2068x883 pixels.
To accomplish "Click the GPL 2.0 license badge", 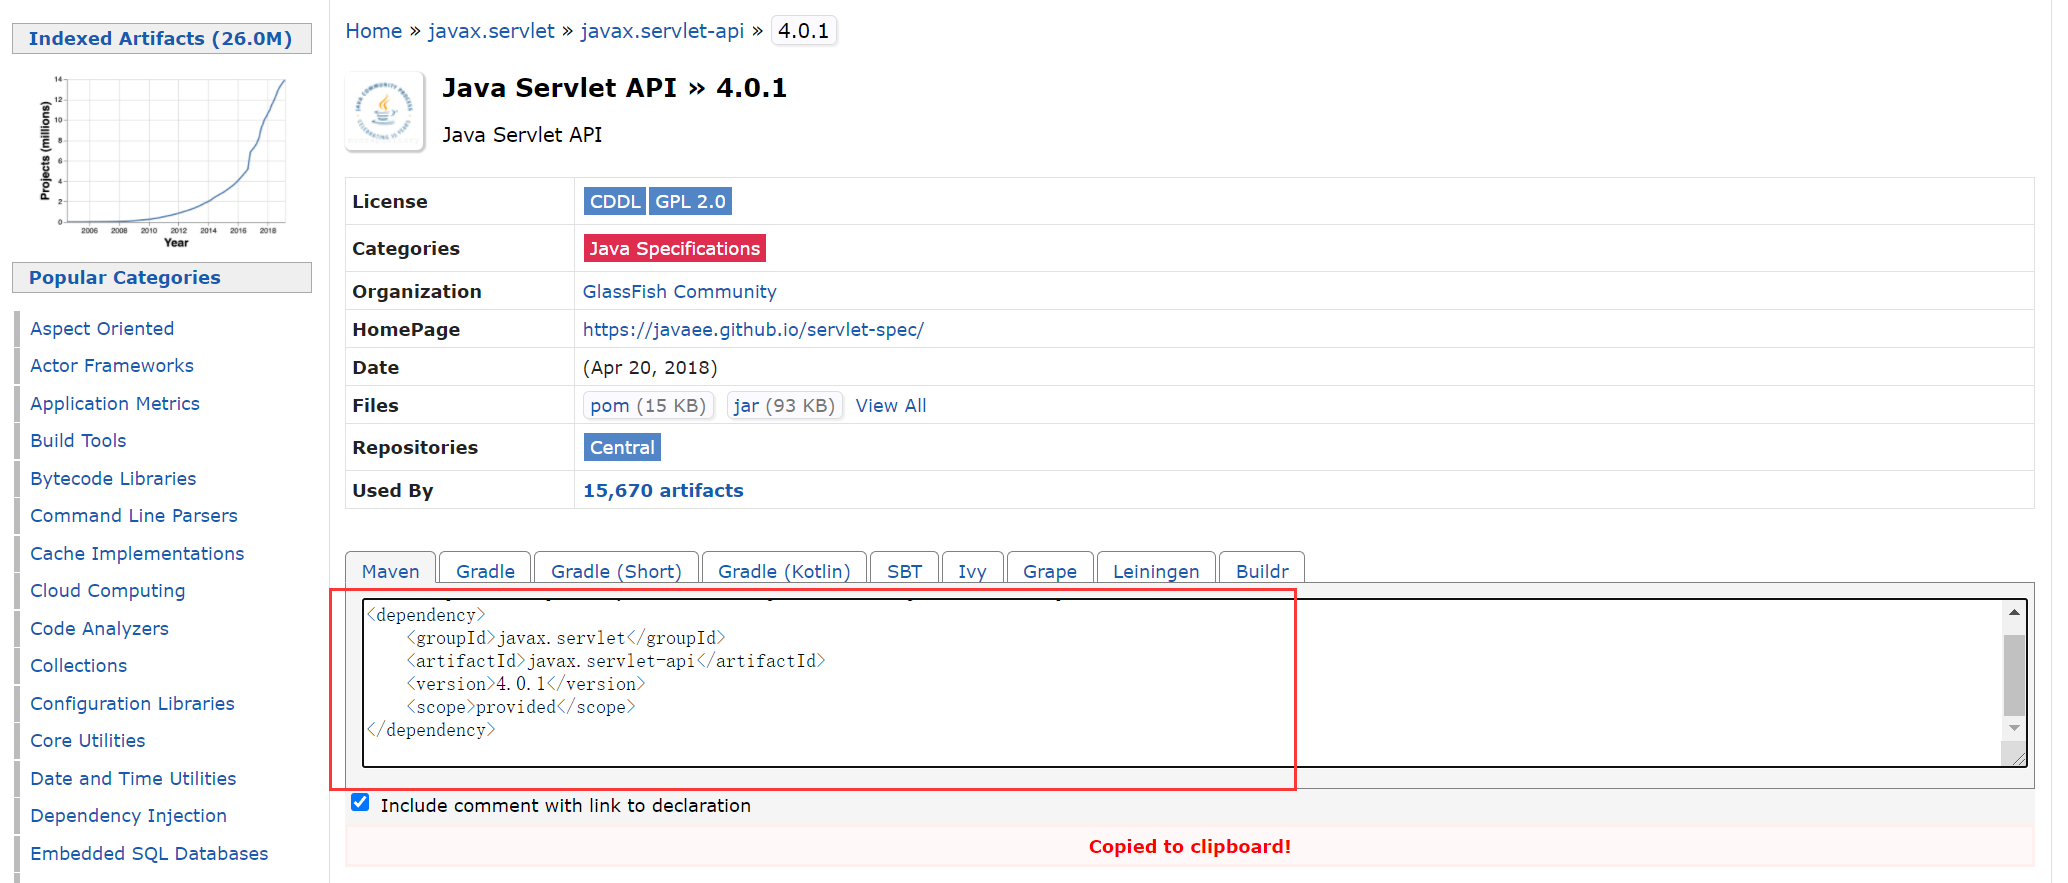I will click(x=690, y=201).
